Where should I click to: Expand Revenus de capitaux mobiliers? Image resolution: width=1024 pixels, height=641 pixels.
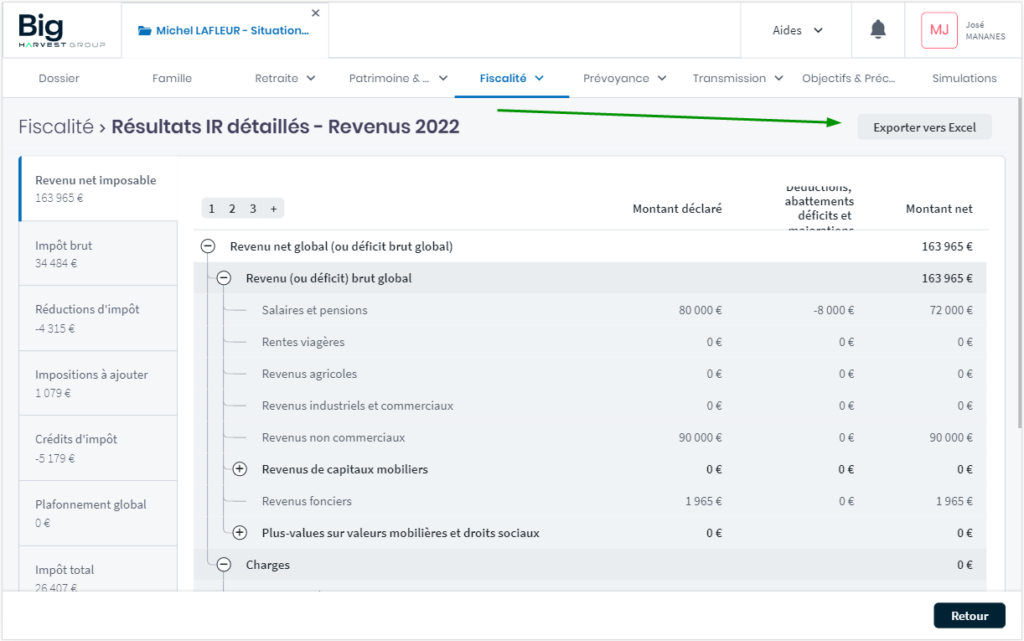point(240,469)
